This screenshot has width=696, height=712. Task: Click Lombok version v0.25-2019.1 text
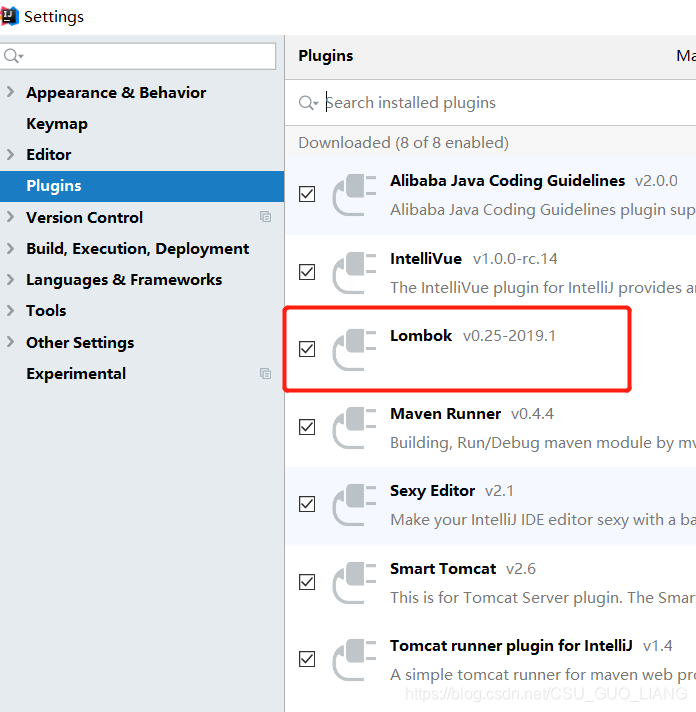click(x=509, y=336)
